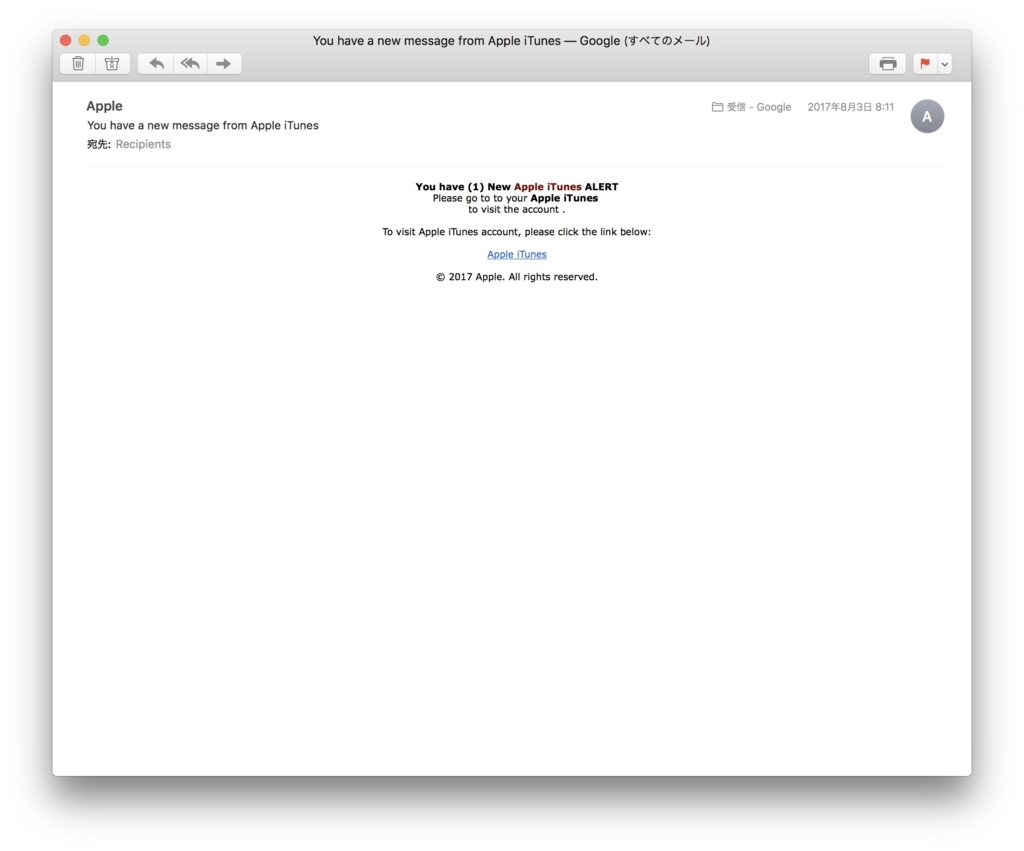
Task: Open the Apple iTunes link
Action: pos(517,254)
